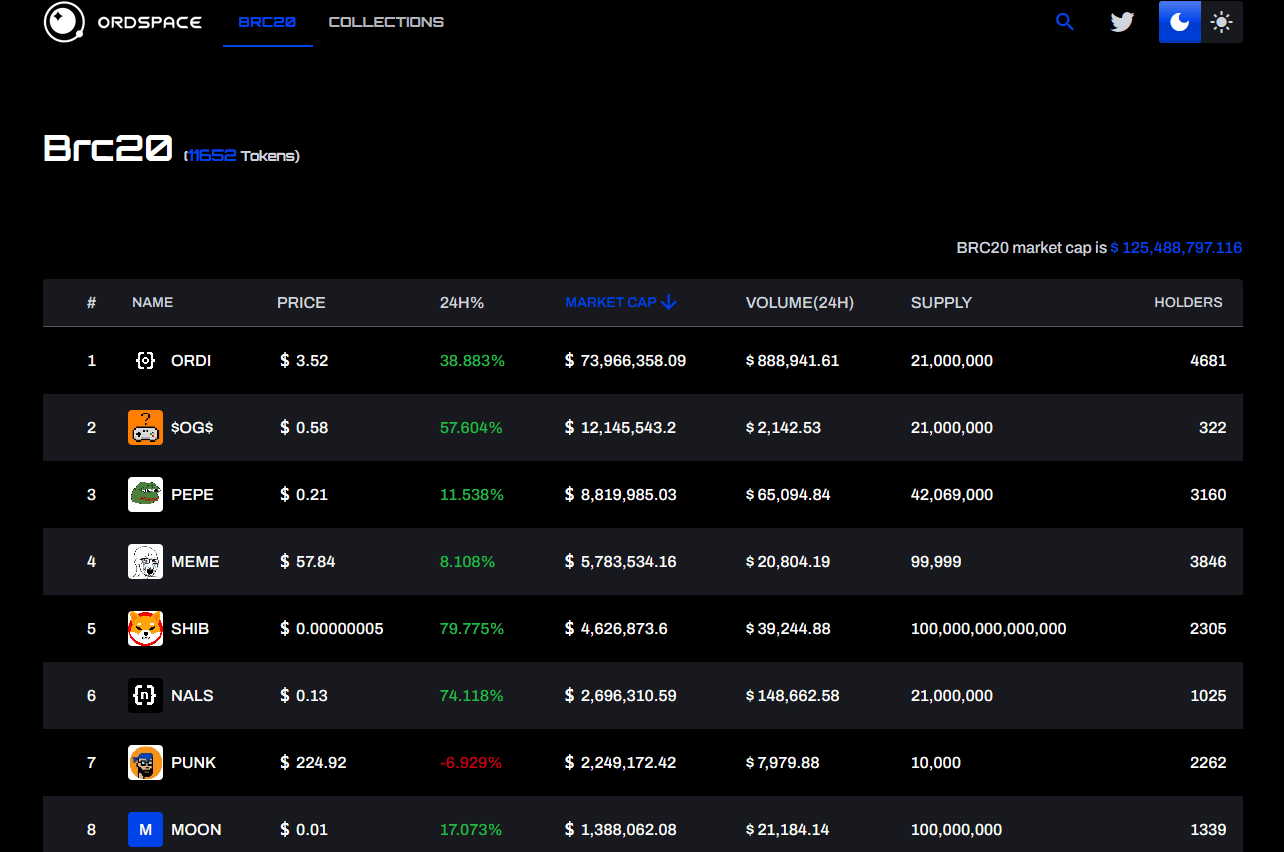Click the SHIB dog token icon

point(145,628)
